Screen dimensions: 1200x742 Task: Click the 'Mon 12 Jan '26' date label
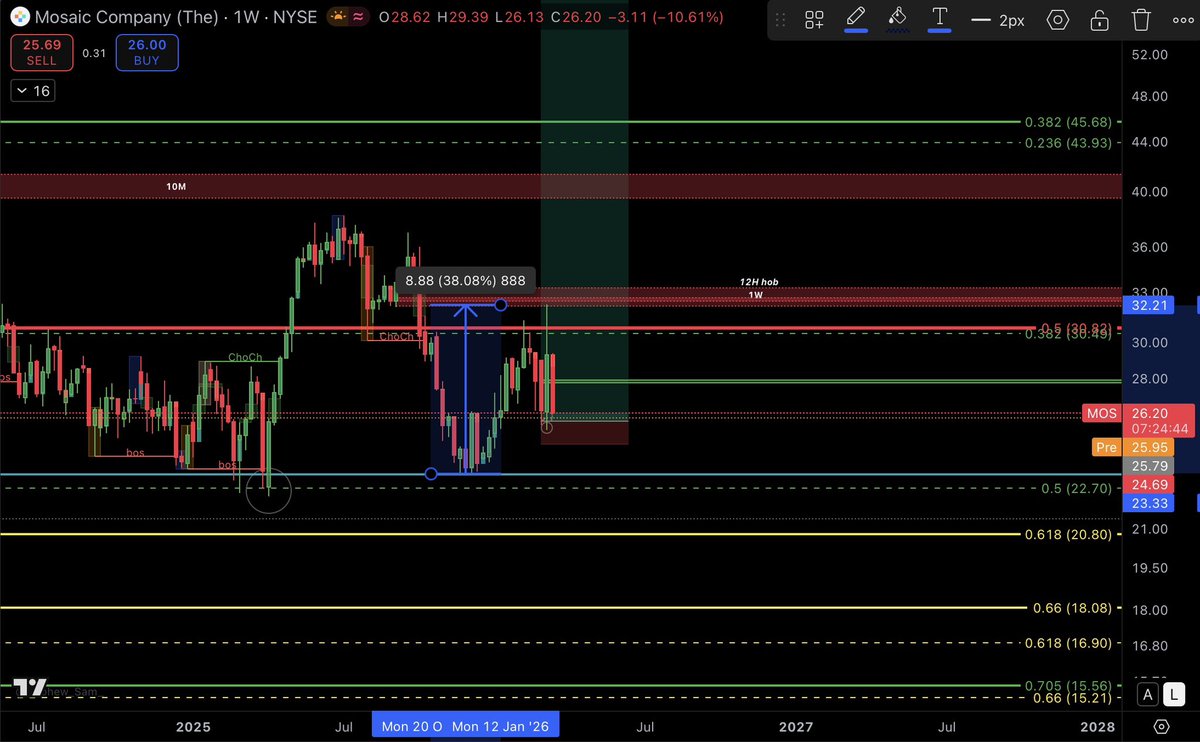pyautogui.click(x=503, y=726)
